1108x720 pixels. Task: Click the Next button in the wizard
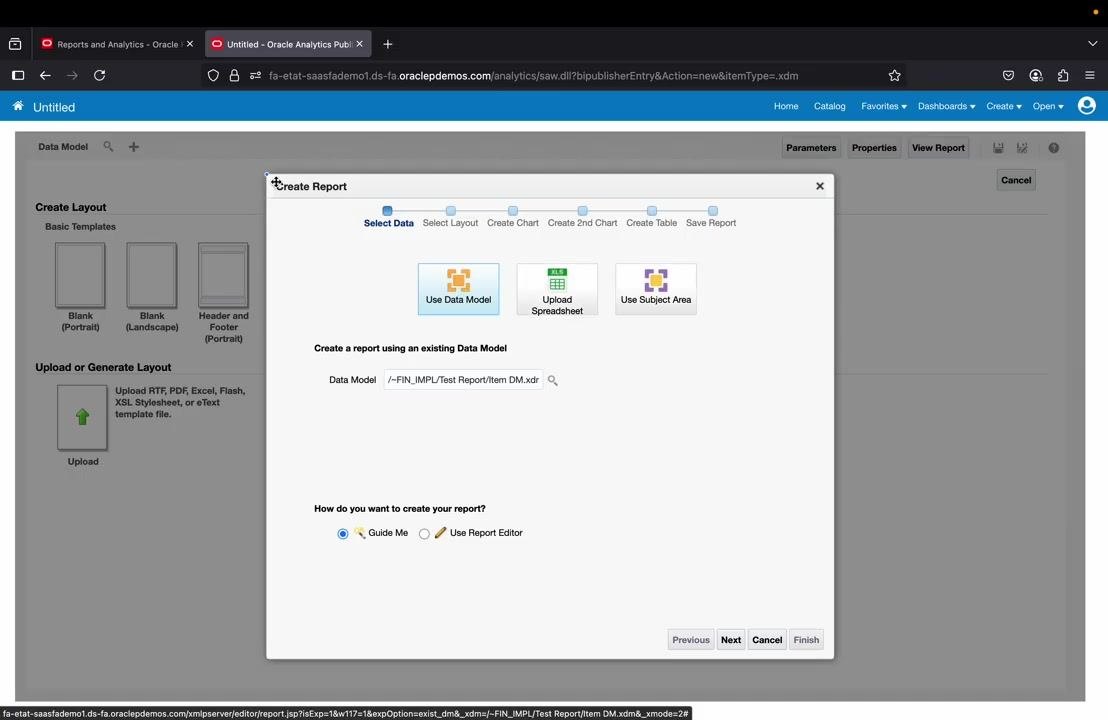(731, 639)
